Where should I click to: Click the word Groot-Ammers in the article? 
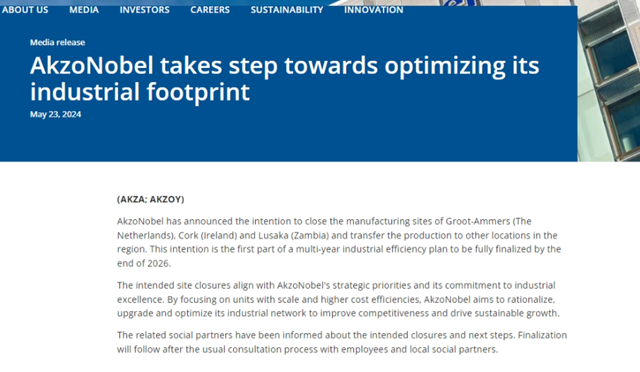click(x=478, y=221)
